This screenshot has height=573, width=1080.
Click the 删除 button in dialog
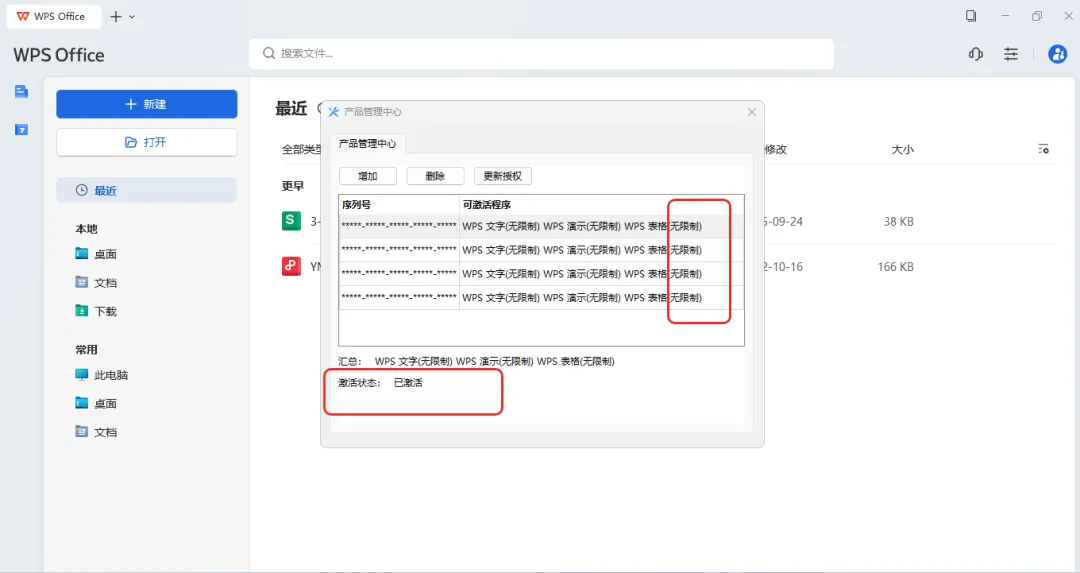pos(435,176)
